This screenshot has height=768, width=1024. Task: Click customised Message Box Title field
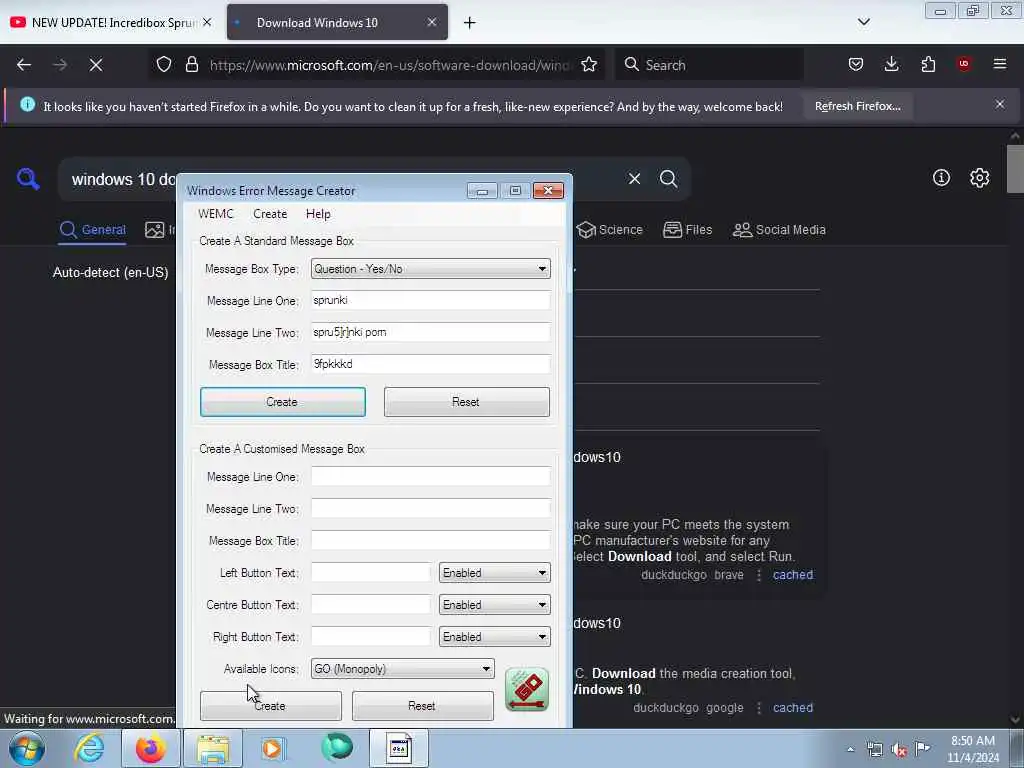point(430,540)
